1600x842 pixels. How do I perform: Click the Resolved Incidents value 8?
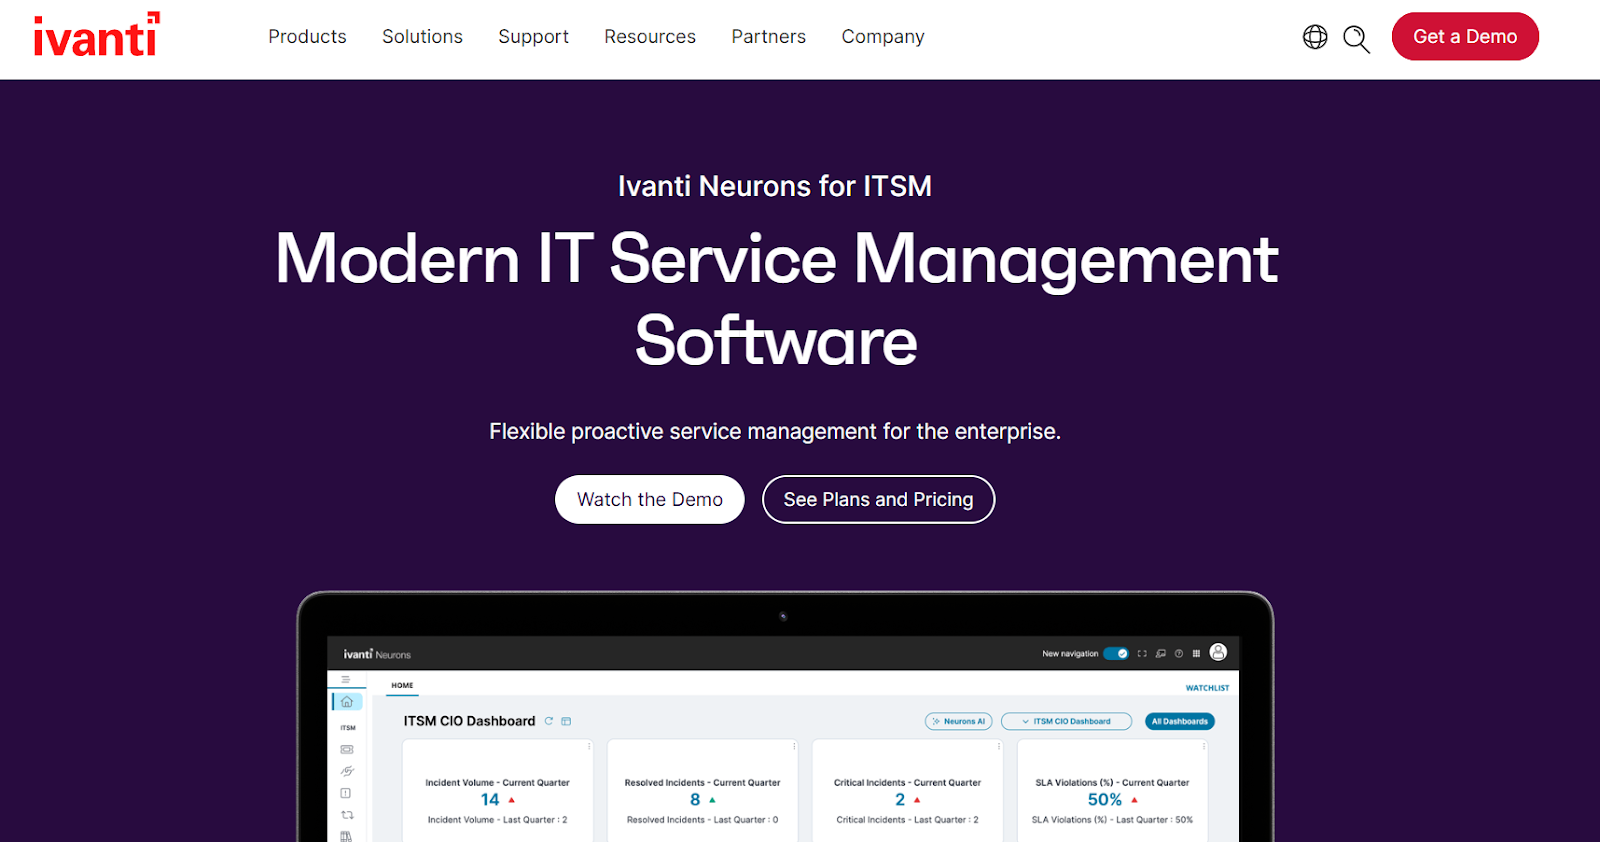pyautogui.click(x=695, y=800)
